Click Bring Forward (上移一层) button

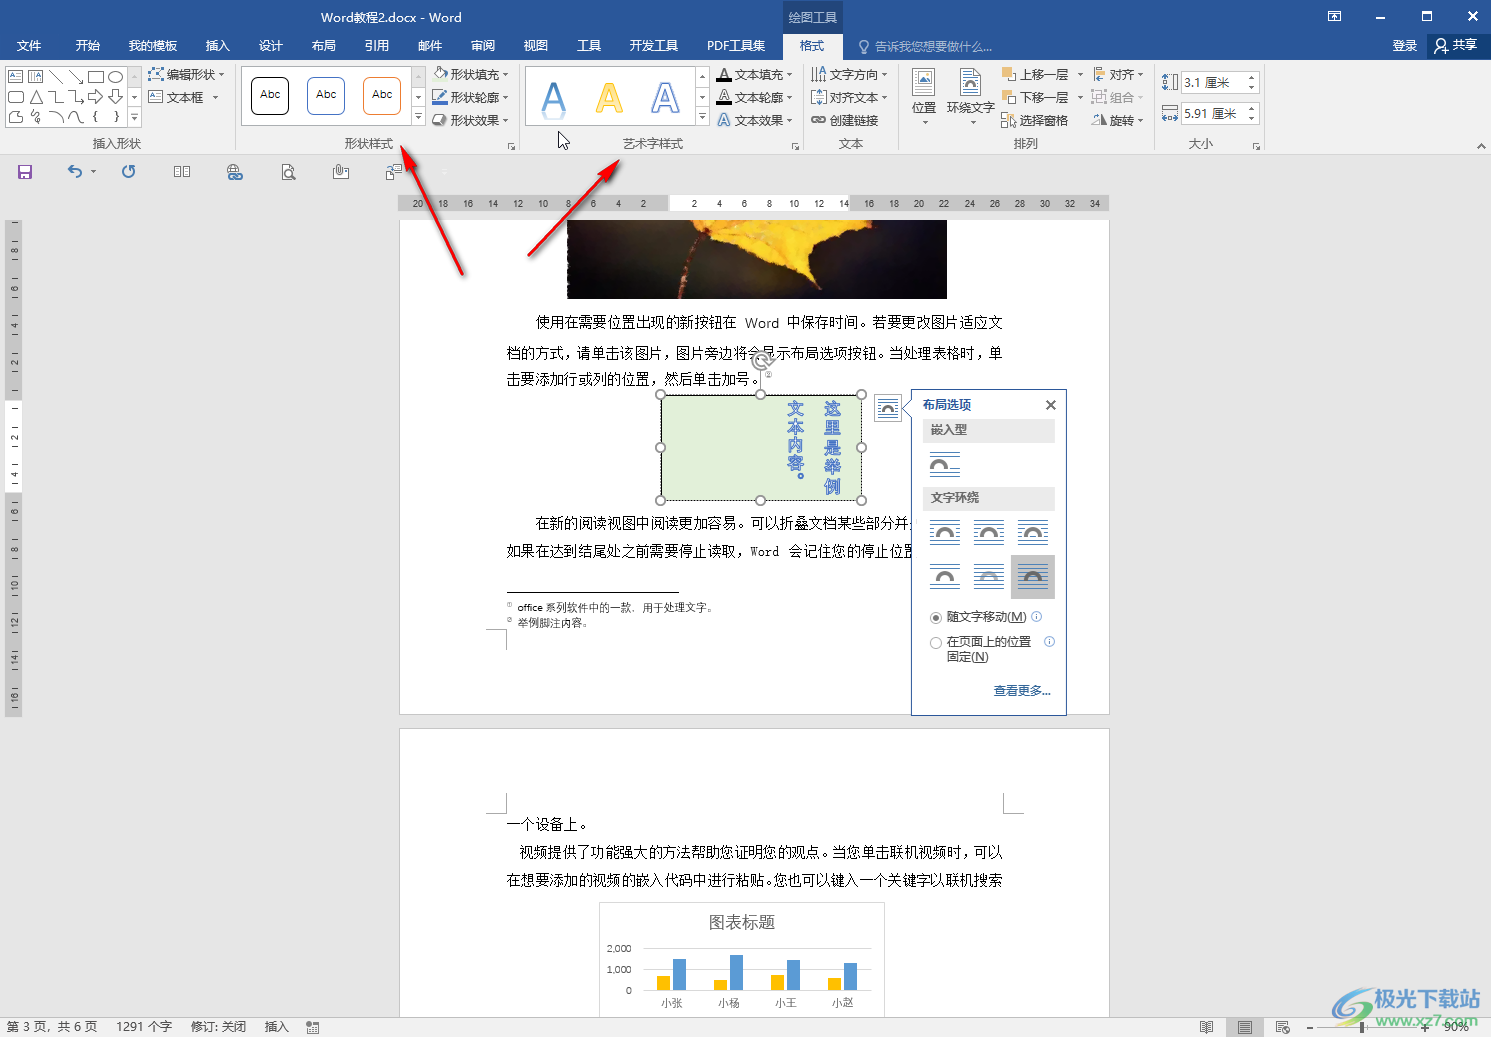tap(1036, 74)
